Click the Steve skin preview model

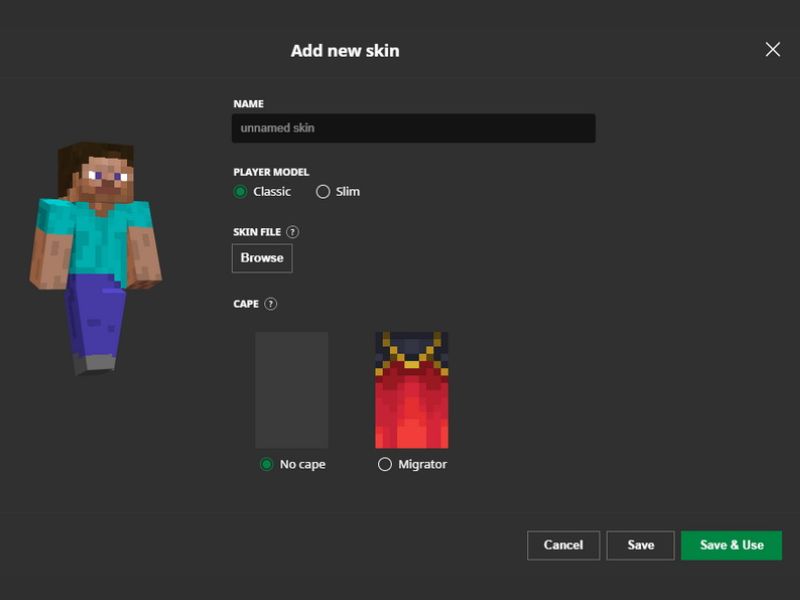[x=96, y=259]
